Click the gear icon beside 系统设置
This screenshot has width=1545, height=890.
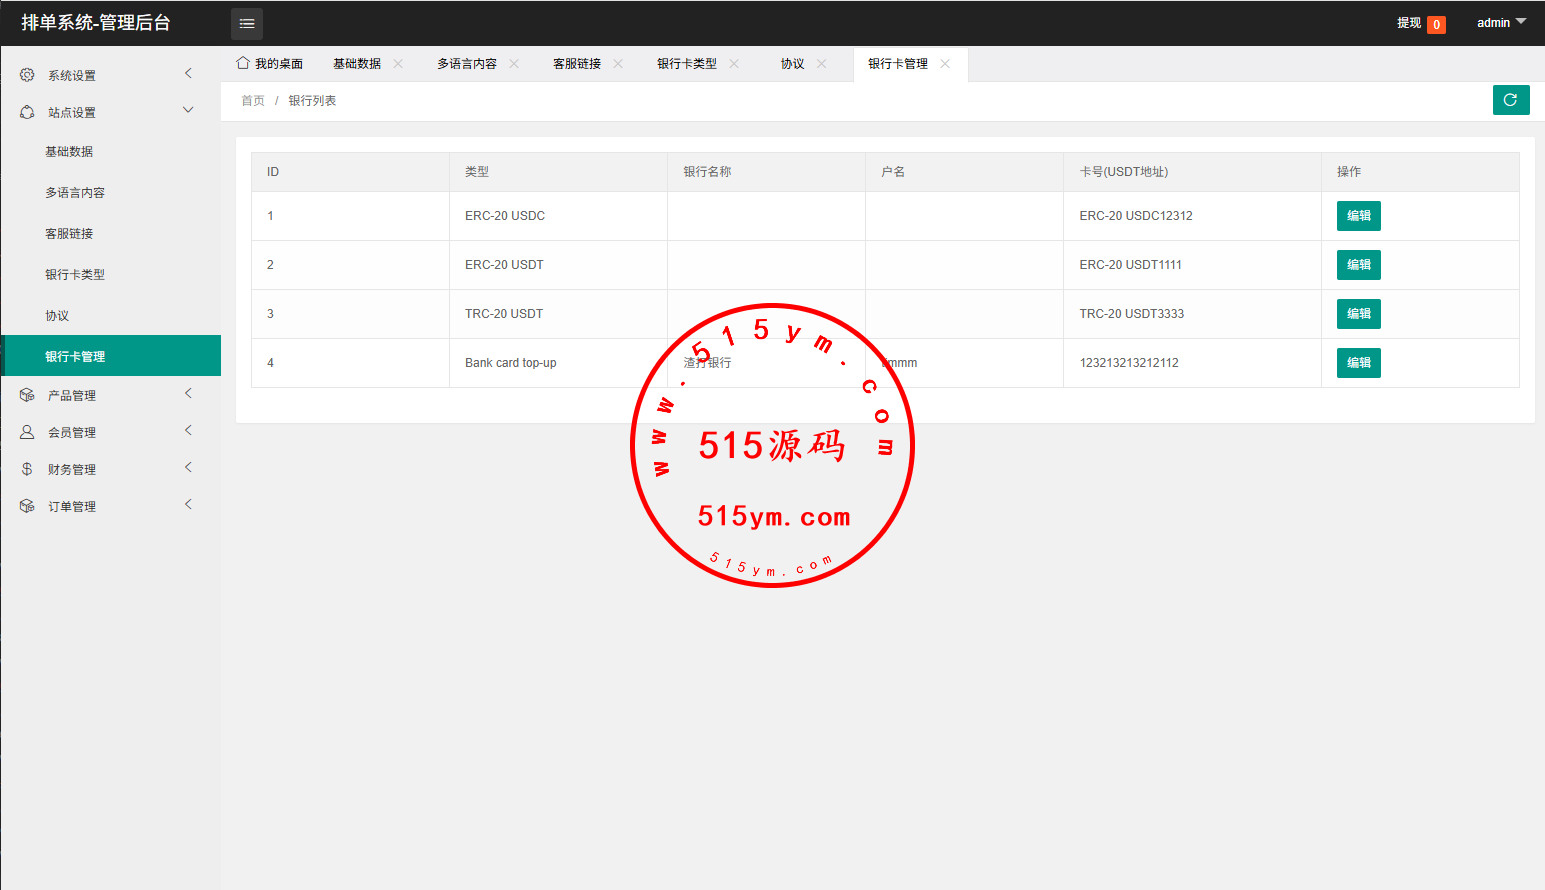pos(27,75)
